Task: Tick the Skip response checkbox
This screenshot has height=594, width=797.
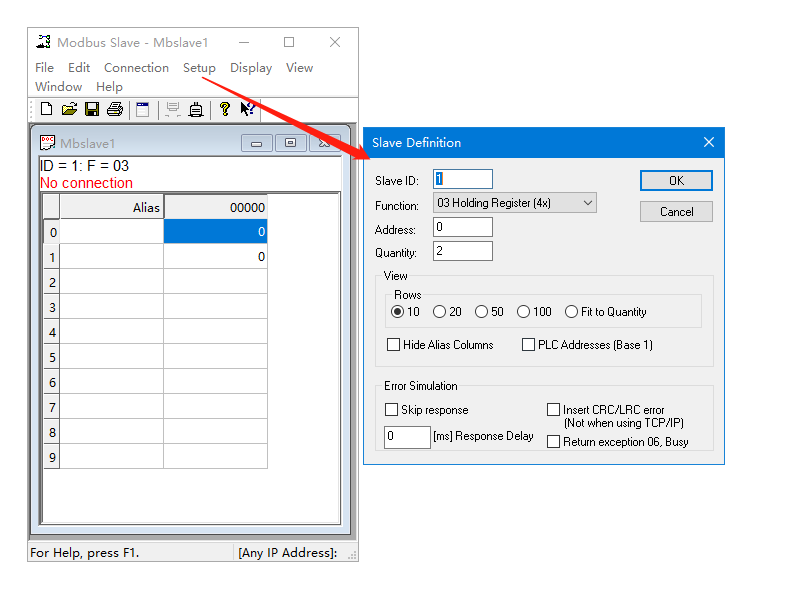Action: (x=392, y=410)
